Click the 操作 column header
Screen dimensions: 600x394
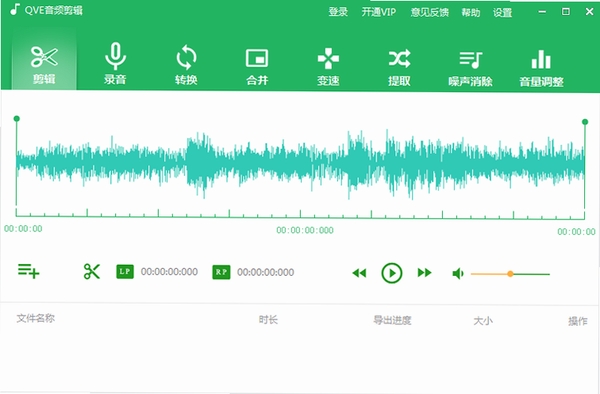[577, 321]
